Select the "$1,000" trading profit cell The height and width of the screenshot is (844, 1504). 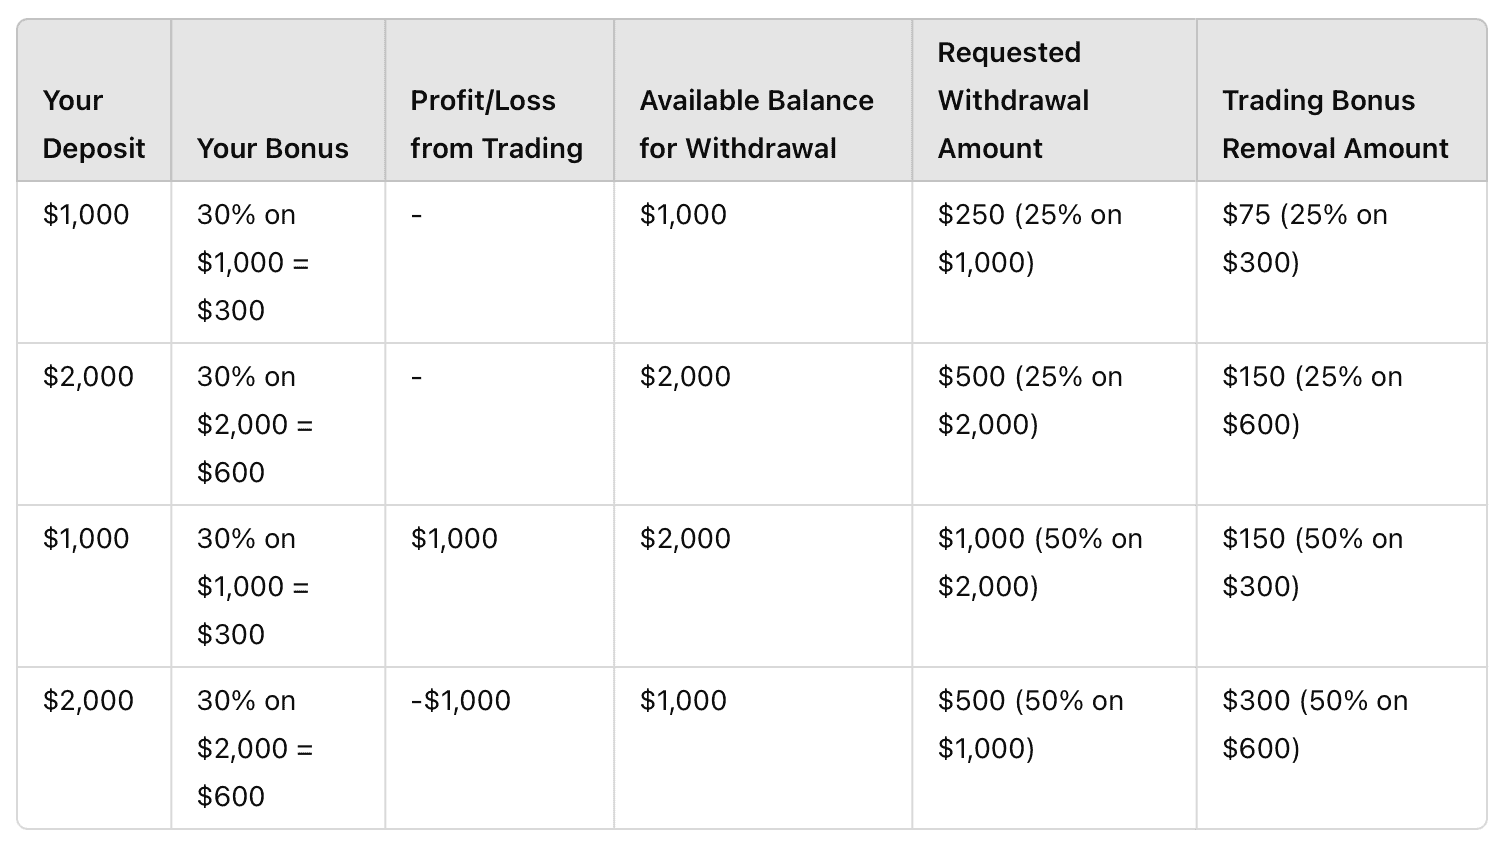point(454,538)
